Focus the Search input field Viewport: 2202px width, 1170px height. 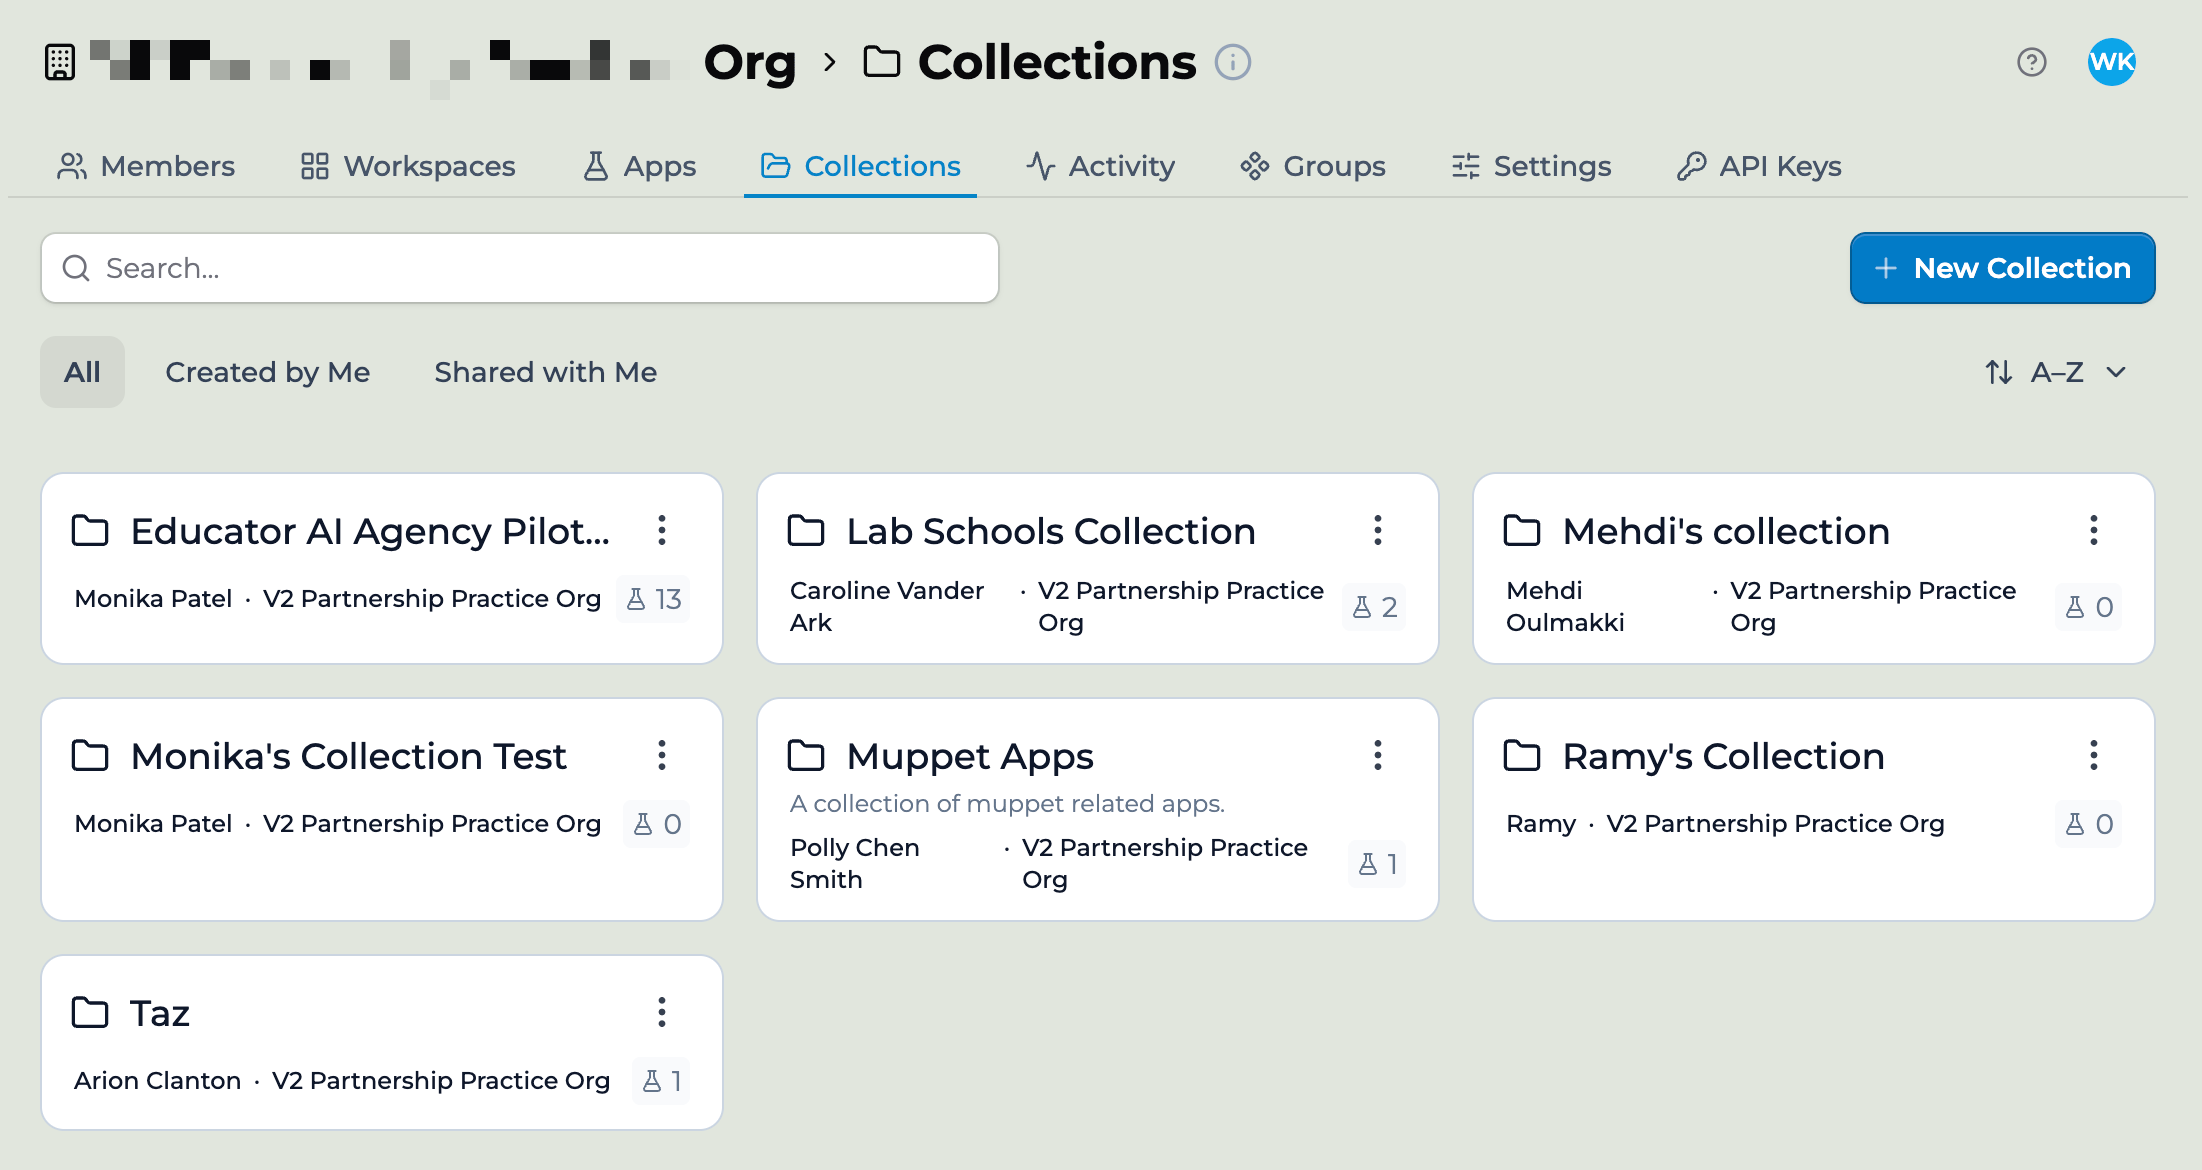520,268
